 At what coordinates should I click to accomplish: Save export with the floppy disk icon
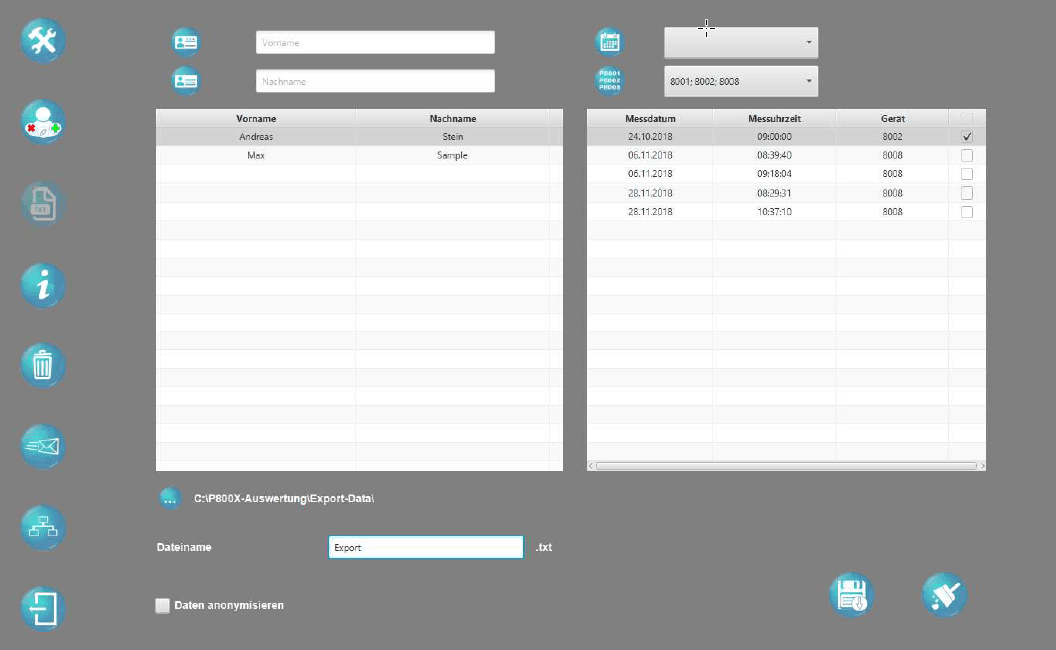pyautogui.click(x=851, y=596)
